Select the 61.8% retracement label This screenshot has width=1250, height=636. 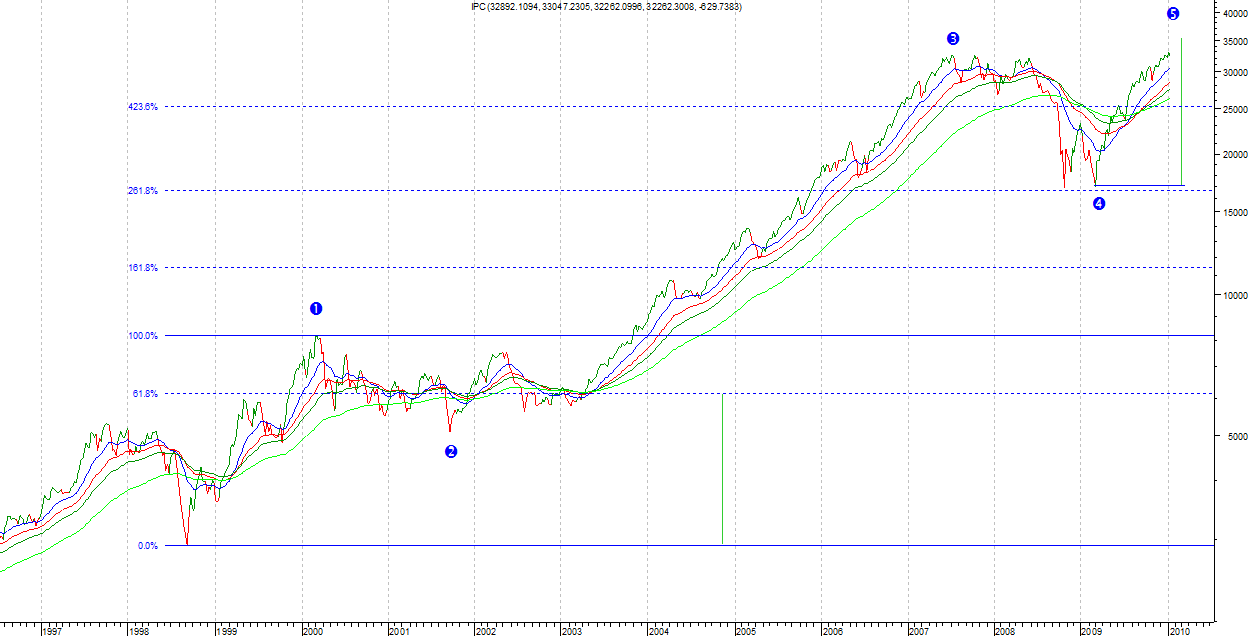[145, 394]
